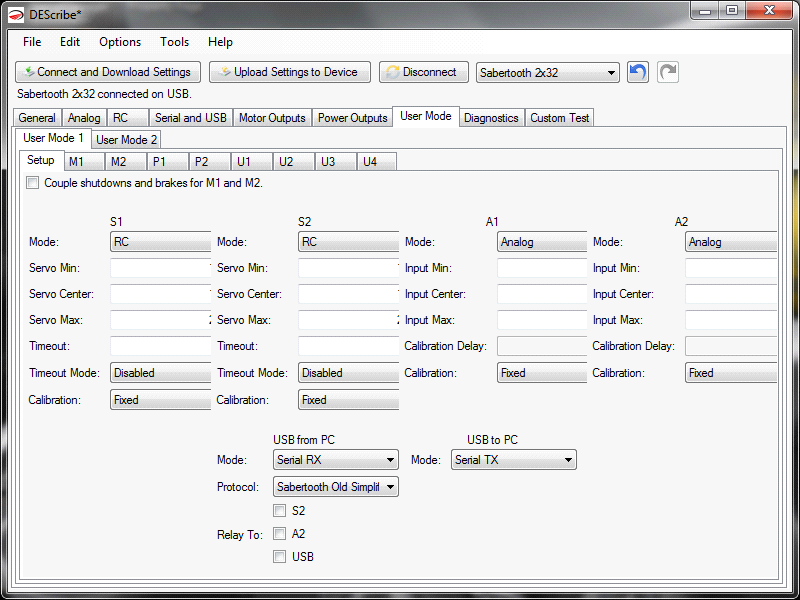Click Connect and Download Settings button

click(x=108, y=72)
